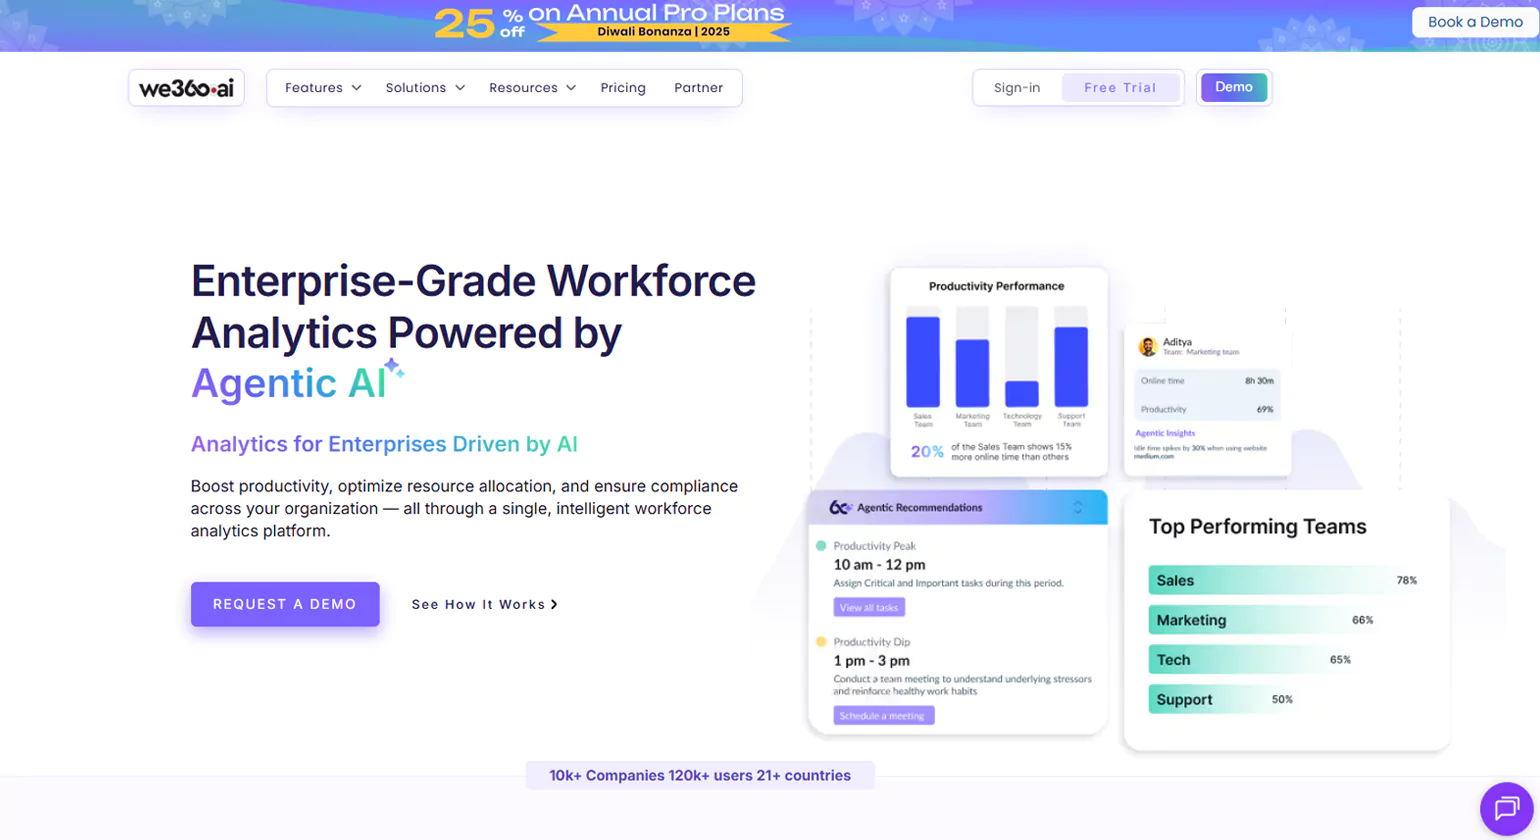The height and width of the screenshot is (840, 1540).
Task: Click the we360.ai logo
Action: click(x=186, y=88)
